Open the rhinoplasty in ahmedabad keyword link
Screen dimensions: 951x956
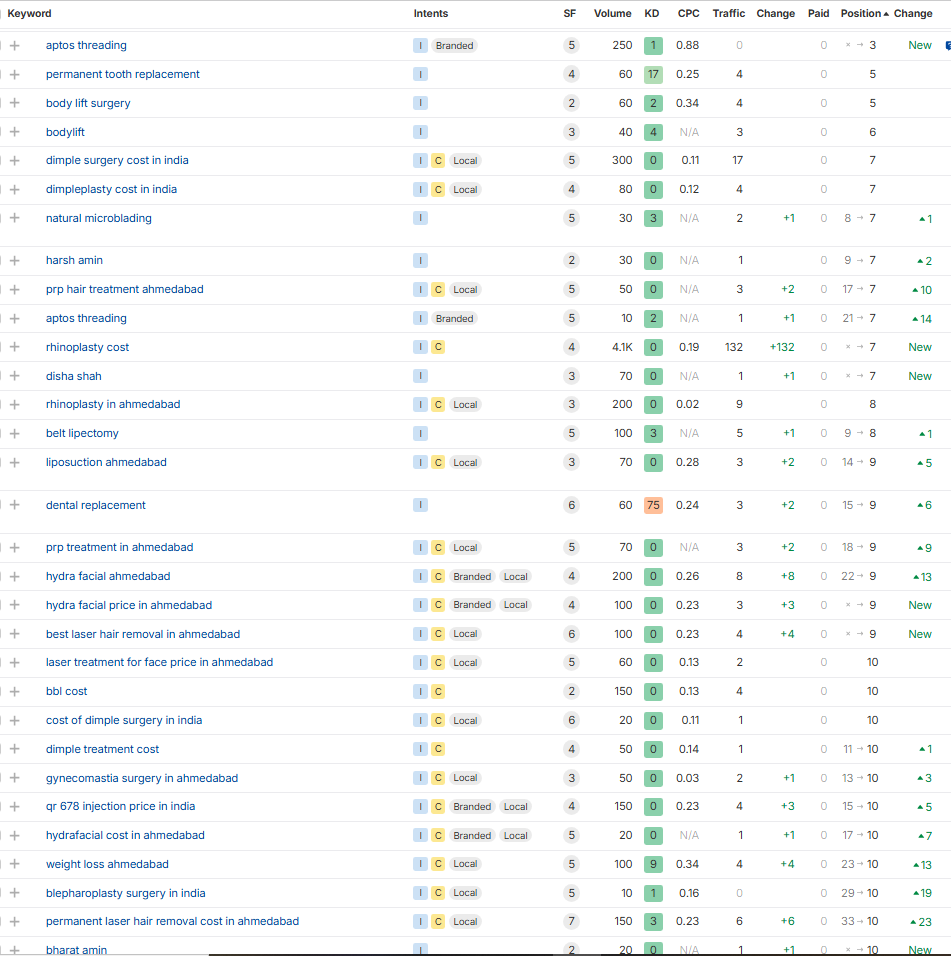(x=113, y=404)
